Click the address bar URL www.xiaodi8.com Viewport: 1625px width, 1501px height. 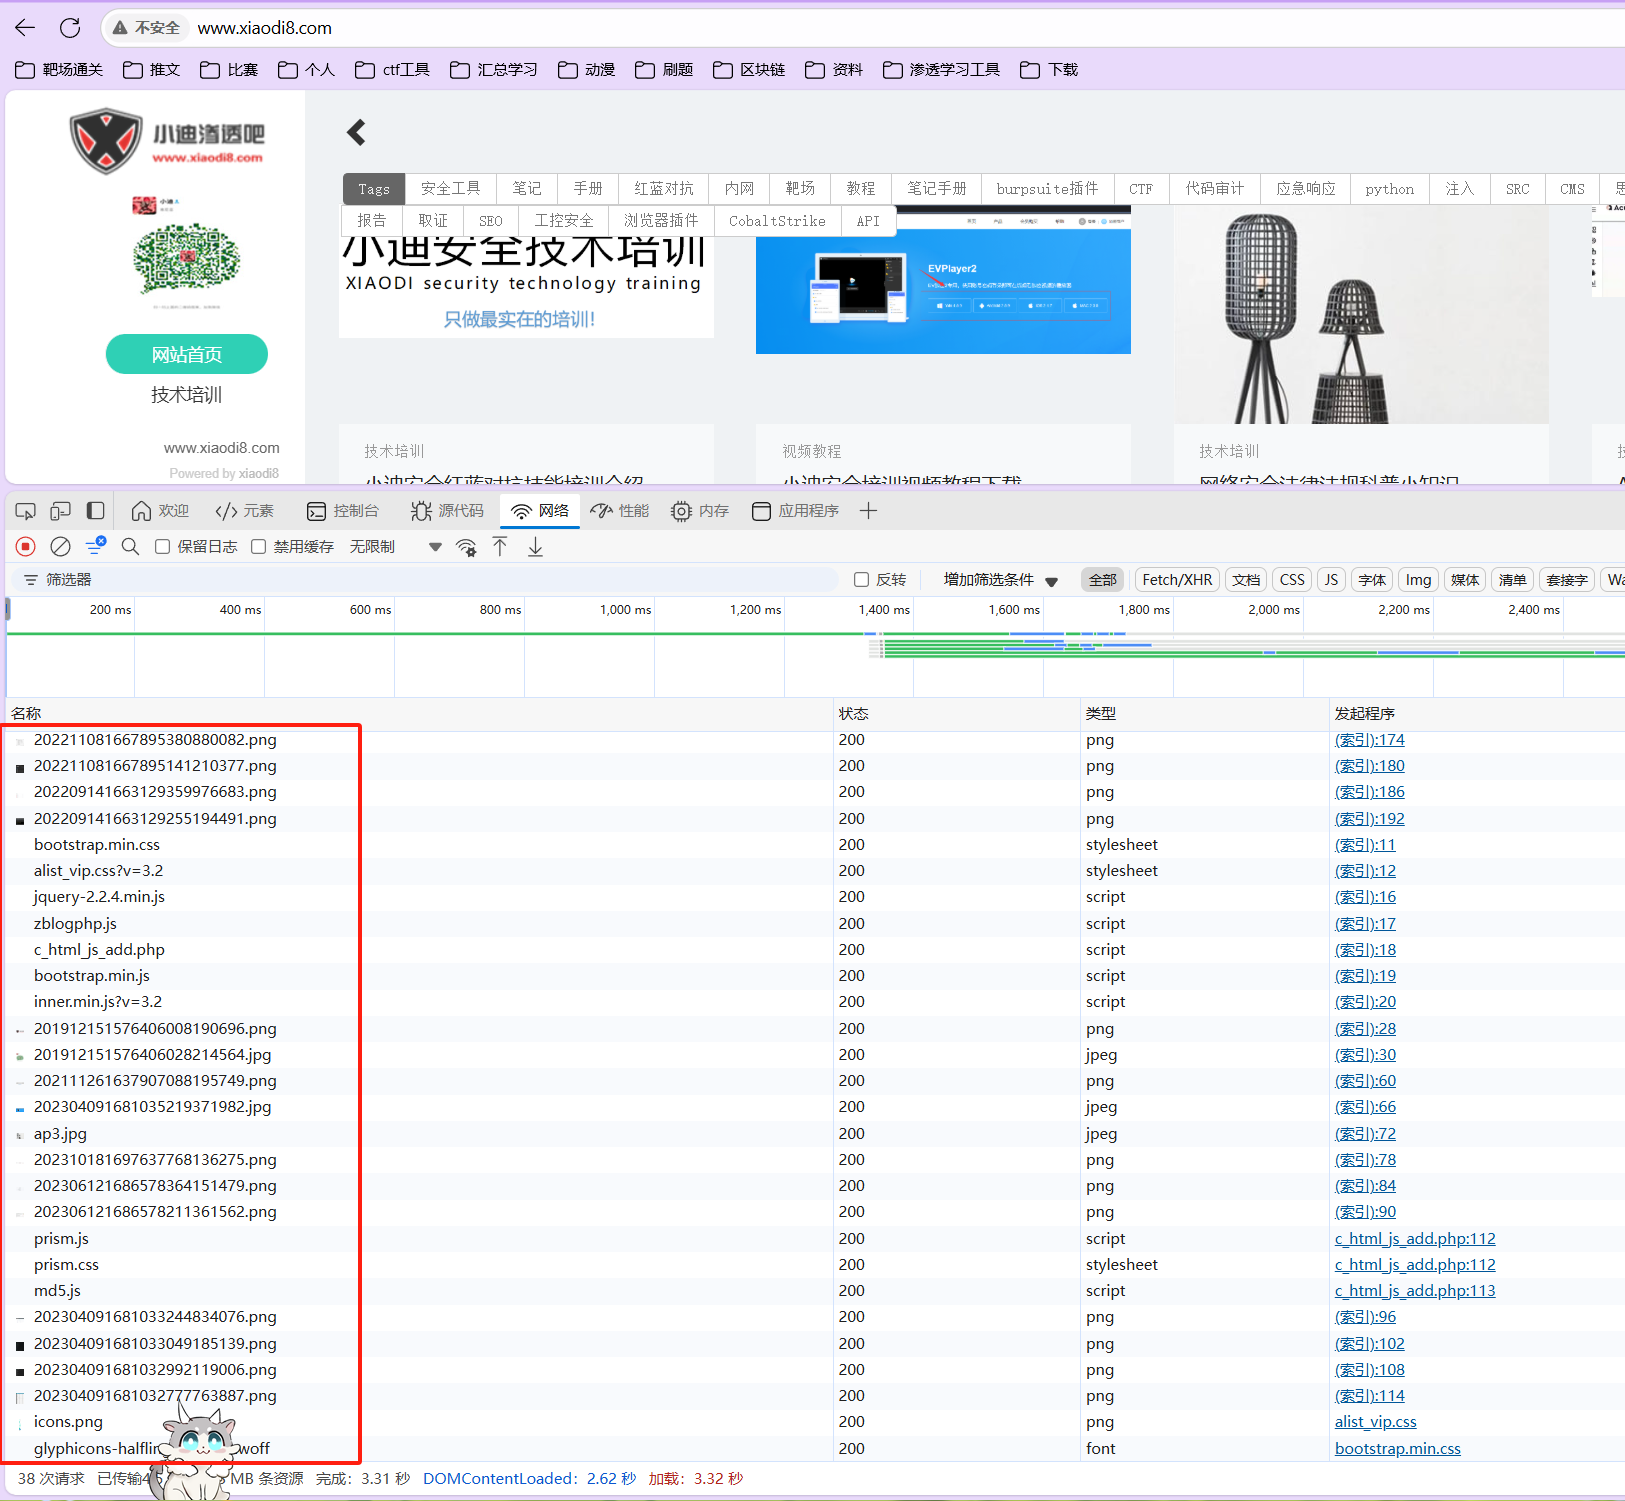(x=265, y=28)
